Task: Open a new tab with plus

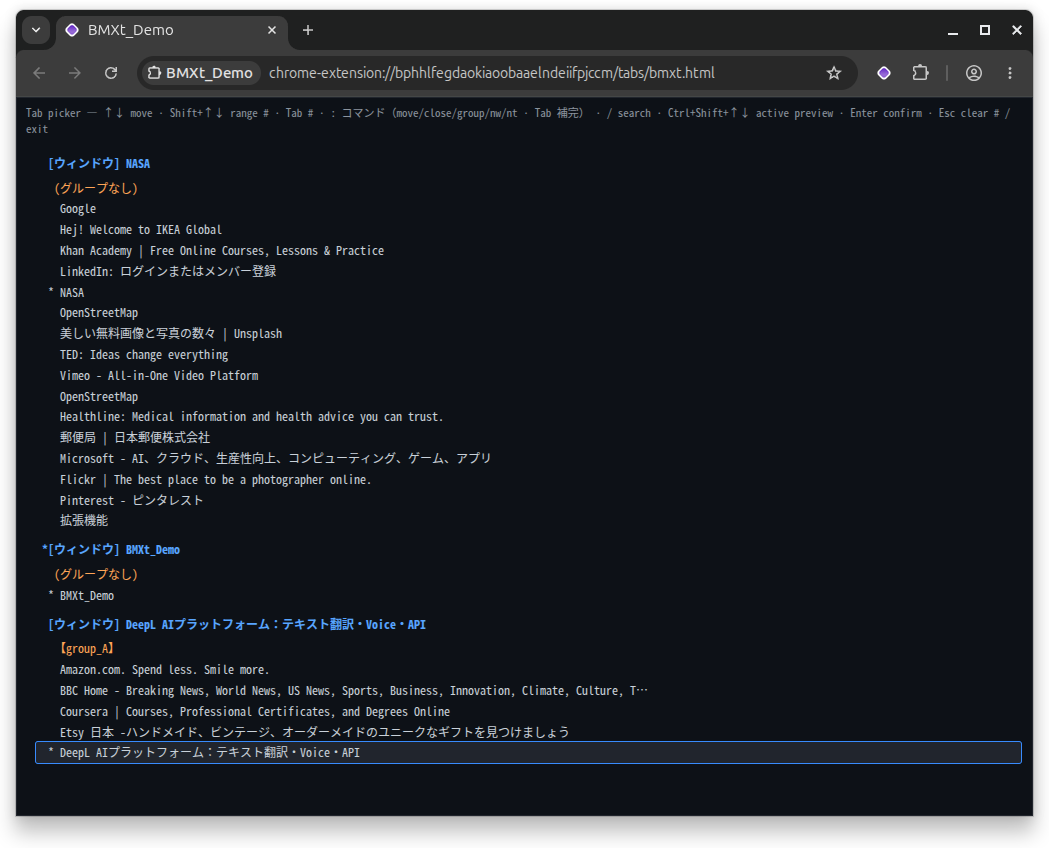Action: [x=308, y=30]
